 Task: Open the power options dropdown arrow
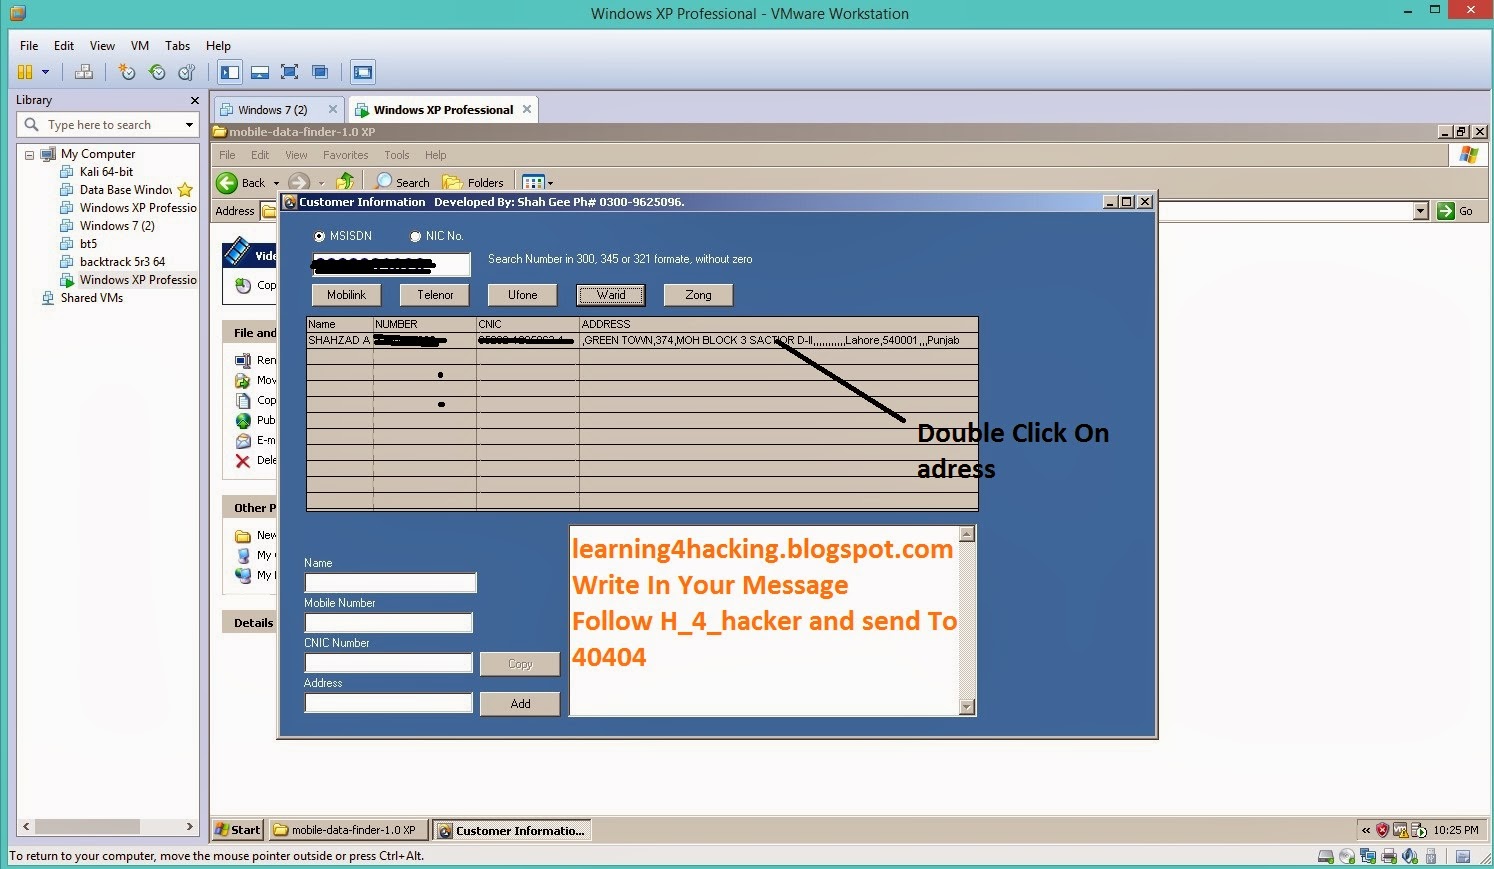click(45, 72)
